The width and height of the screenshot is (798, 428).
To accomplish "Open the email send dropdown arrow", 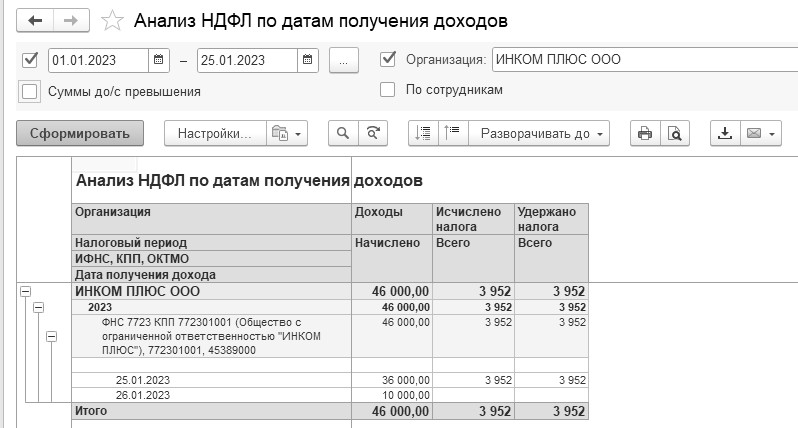I will [x=772, y=134].
